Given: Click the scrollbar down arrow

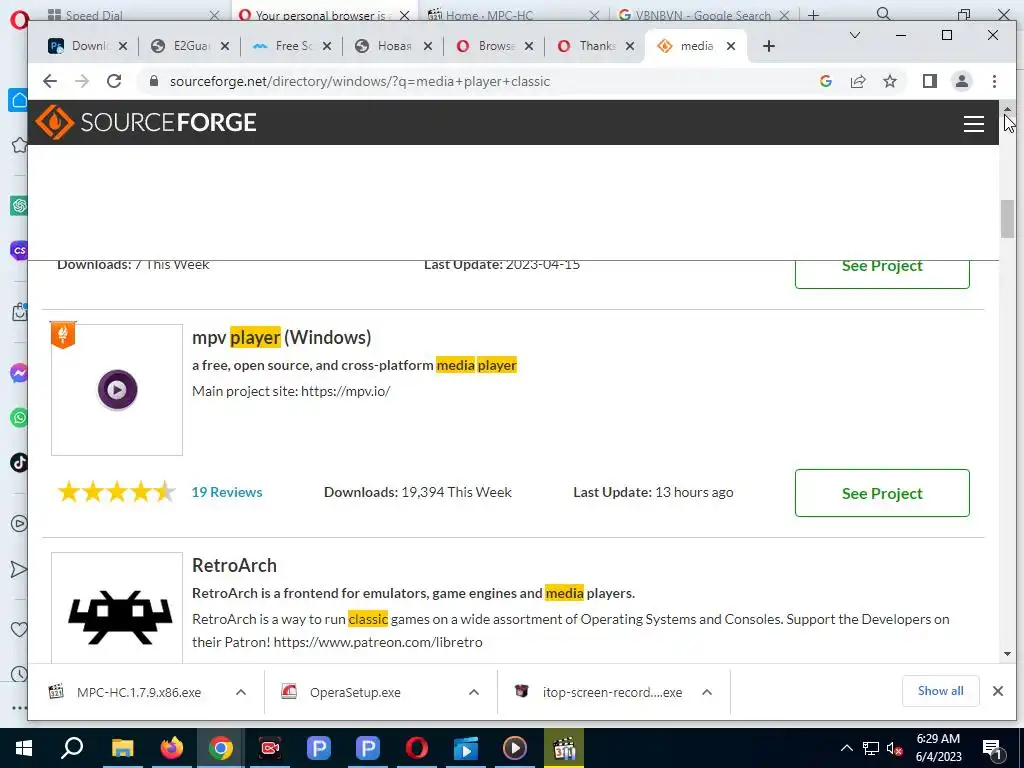Looking at the screenshot, I should pyautogui.click(x=1007, y=654).
